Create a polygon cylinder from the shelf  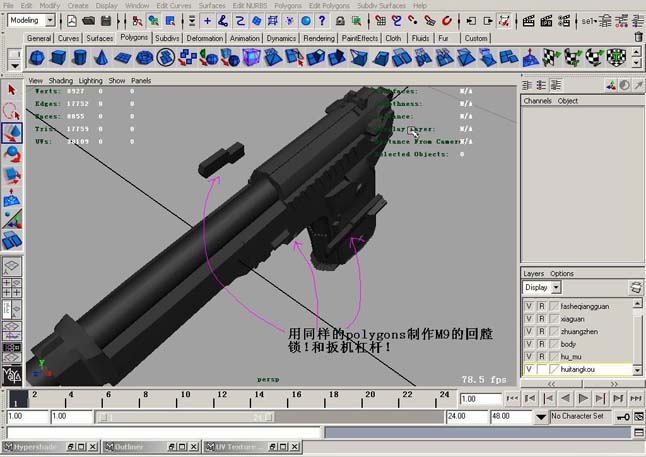[80, 57]
